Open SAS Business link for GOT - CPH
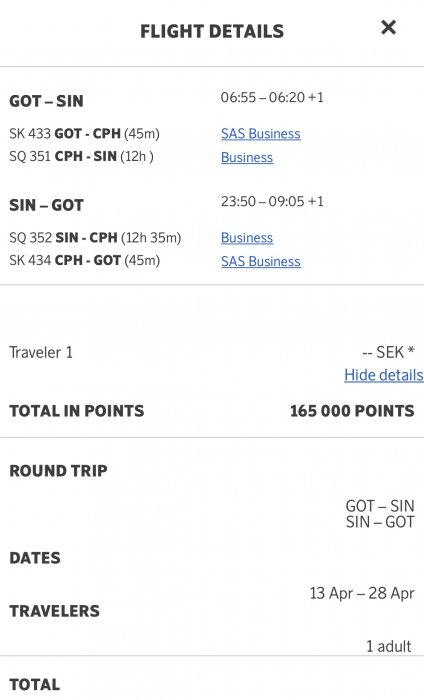Viewport: 424px width, 700px height. pyautogui.click(x=261, y=133)
